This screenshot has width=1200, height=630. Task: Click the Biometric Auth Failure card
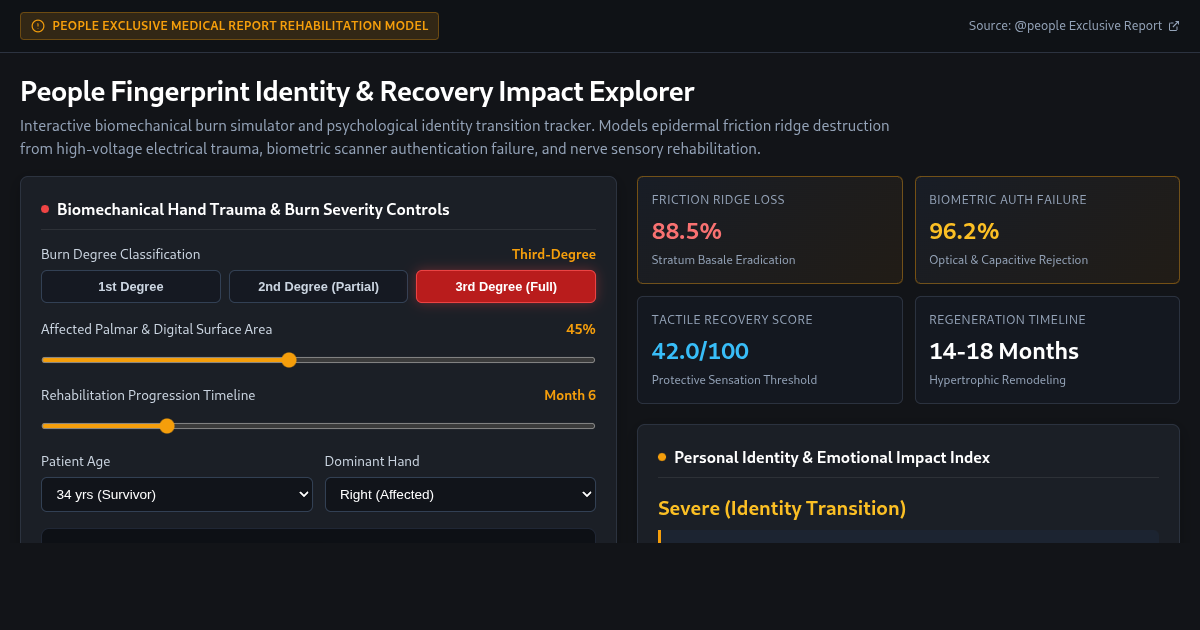coord(1047,230)
